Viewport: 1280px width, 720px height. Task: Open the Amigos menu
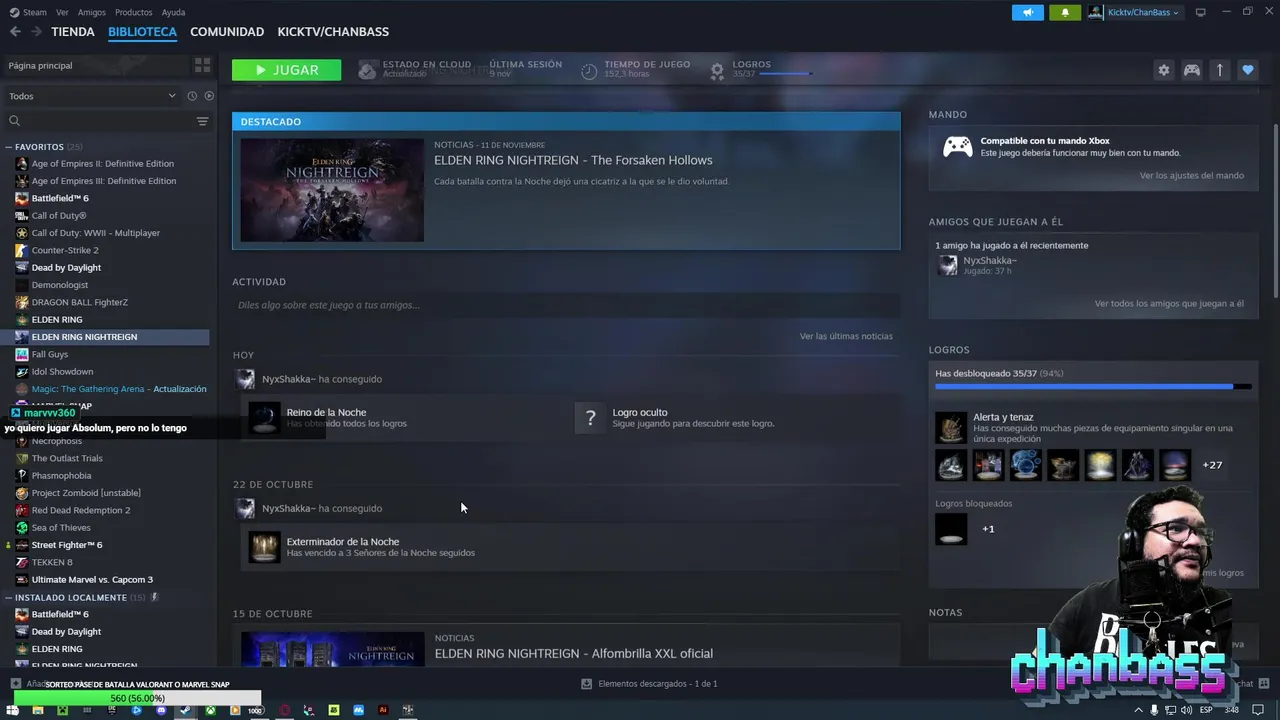pyautogui.click(x=91, y=12)
